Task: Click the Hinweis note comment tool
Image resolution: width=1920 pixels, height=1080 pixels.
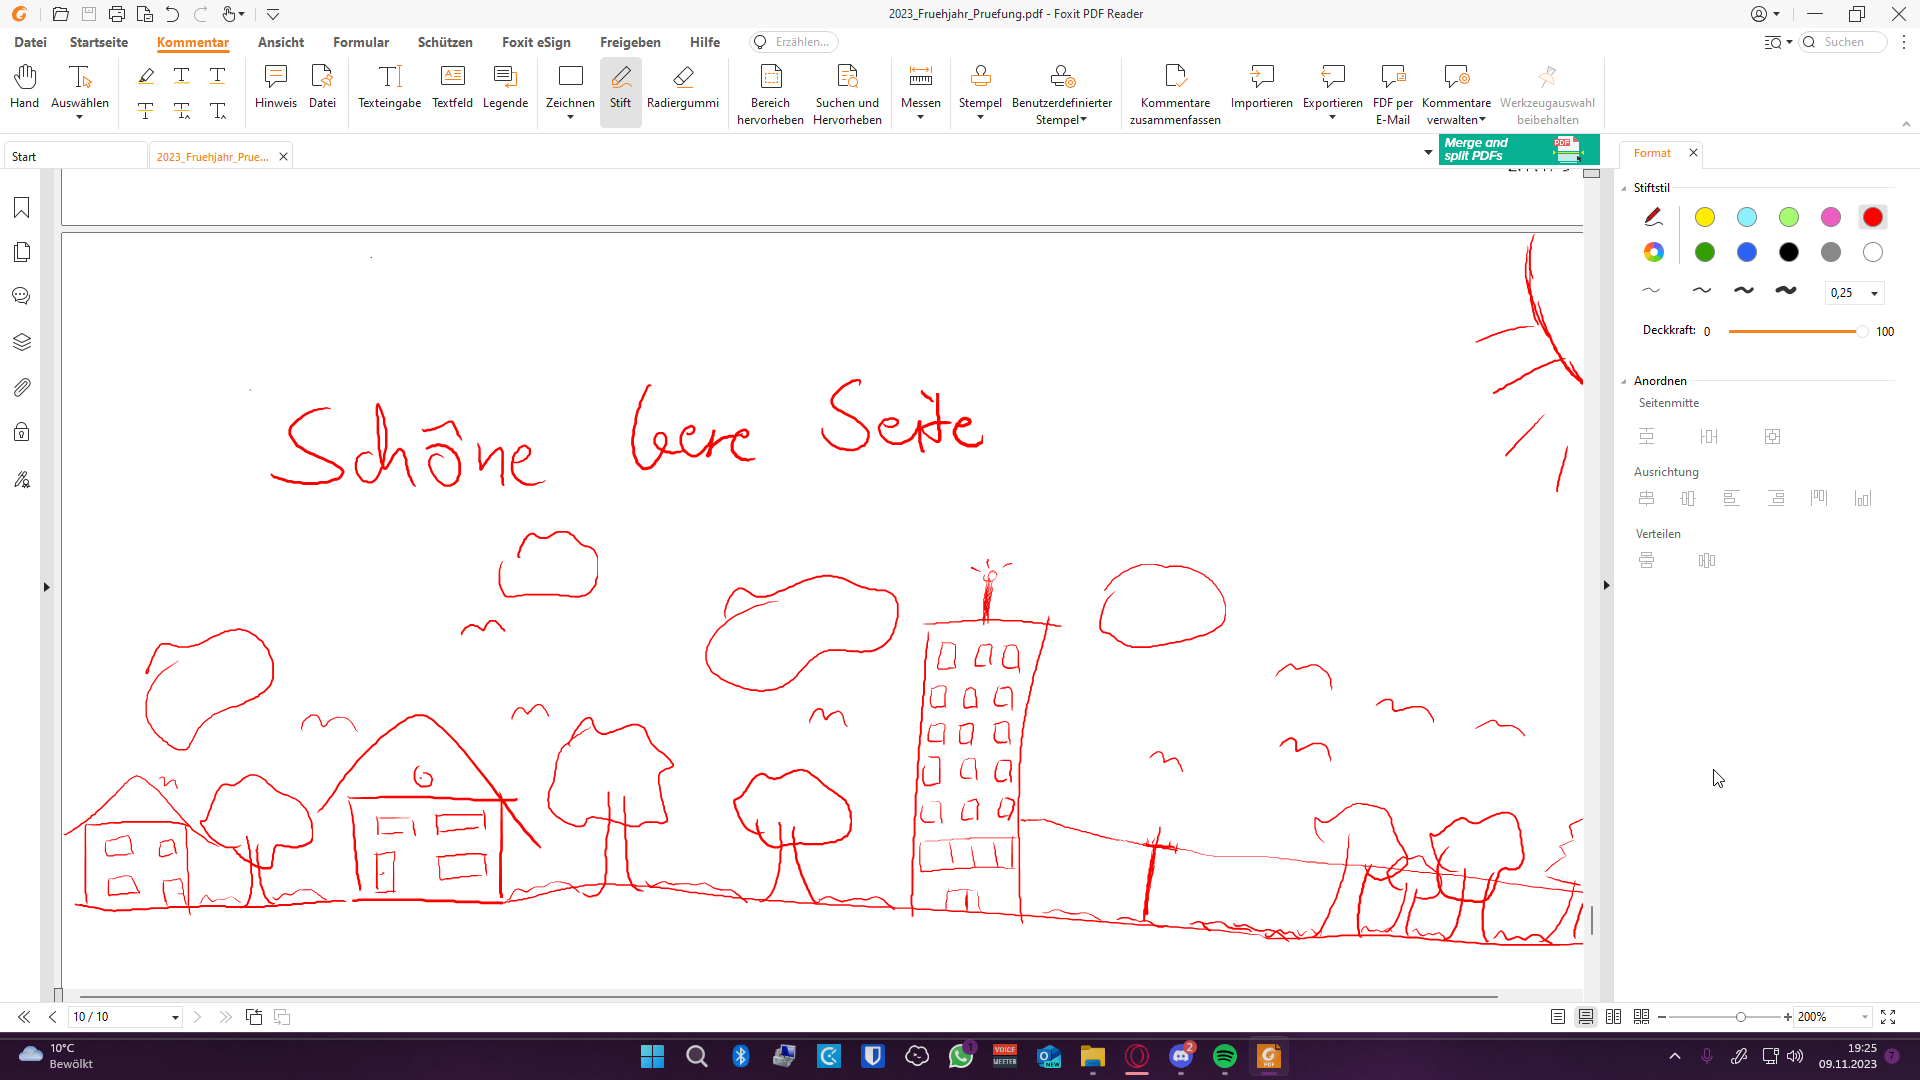Action: tap(275, 87)
